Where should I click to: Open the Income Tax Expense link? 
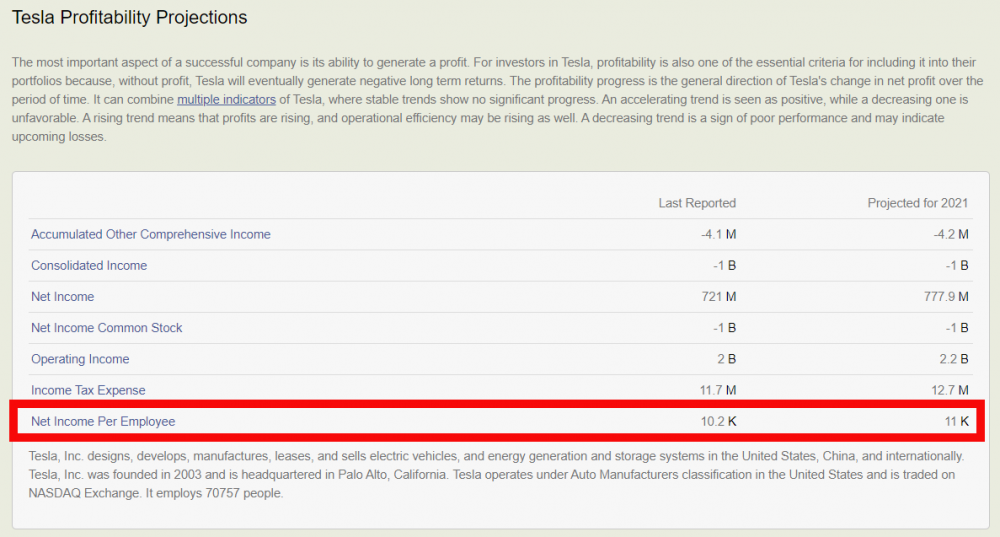coord(88,390)
